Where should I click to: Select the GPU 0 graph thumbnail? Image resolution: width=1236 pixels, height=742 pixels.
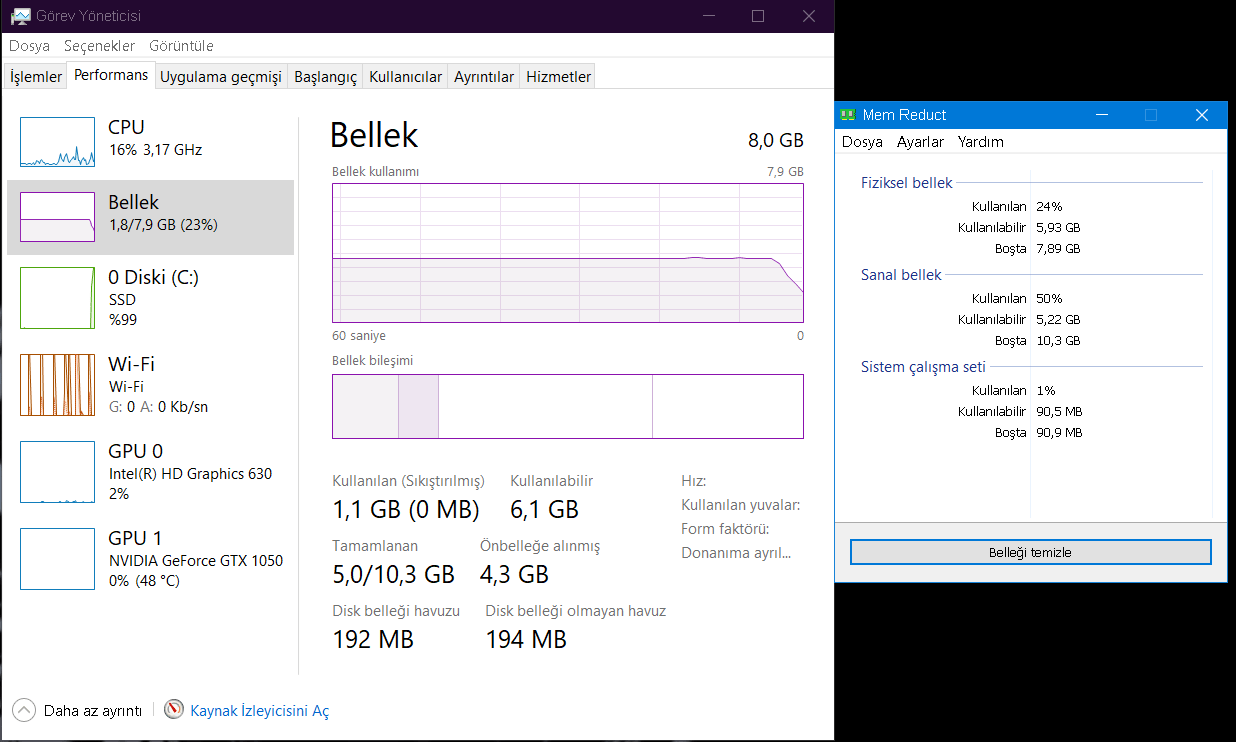[57, 472]
